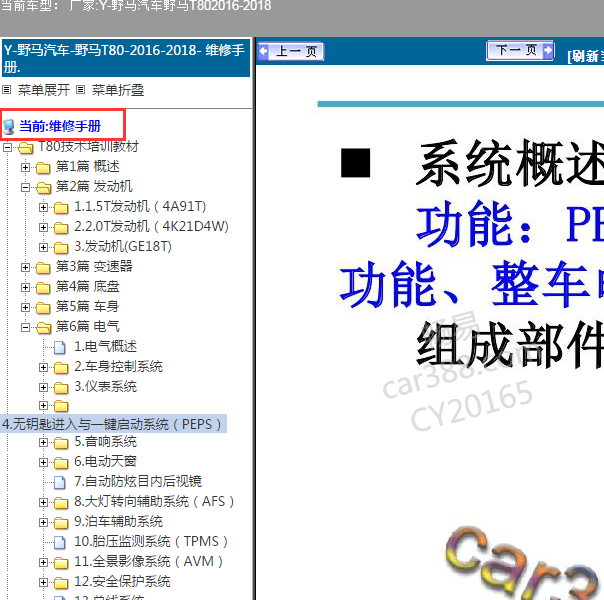Open 10.胎压监测系统 (TPMS) document
This screenshot has height=600, width=604.
(x=151, y=541)
